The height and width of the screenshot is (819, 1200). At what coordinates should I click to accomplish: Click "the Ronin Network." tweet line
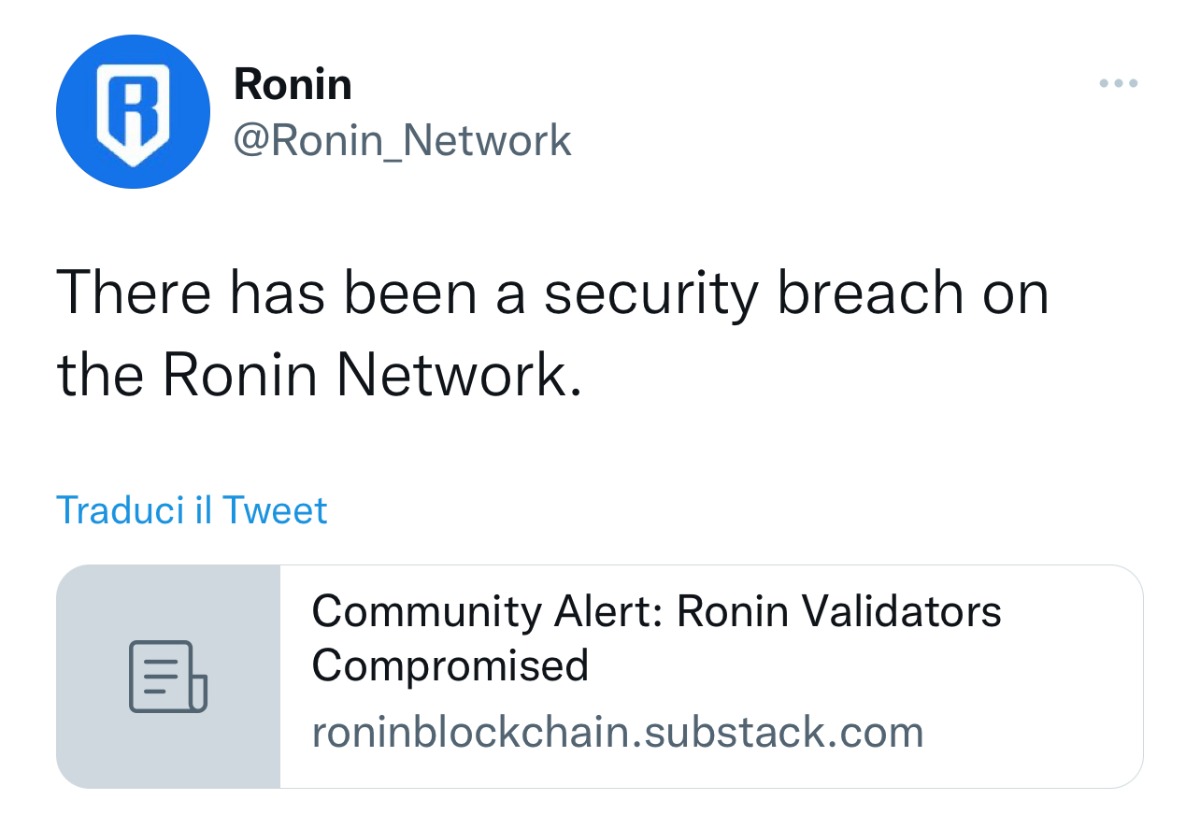[x=318, y=373]
